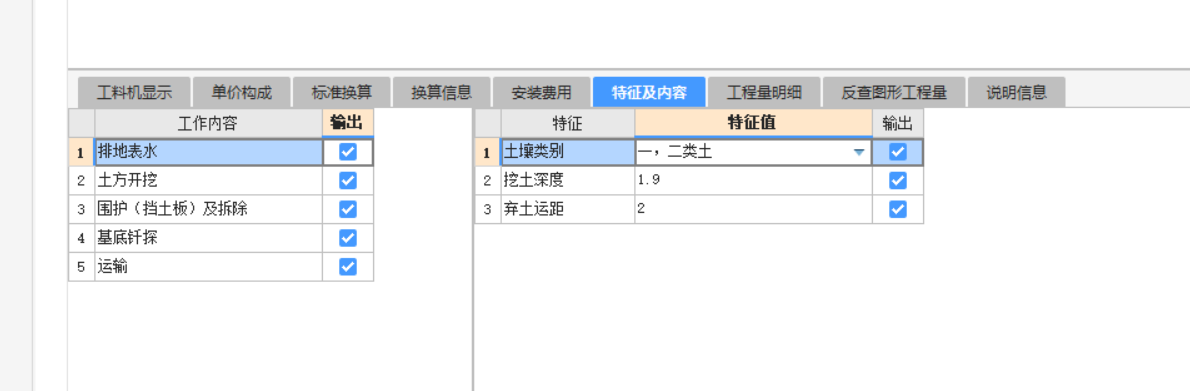Open the 安装费用 tab
1190x391 pixels.
(x=542, y=93)
